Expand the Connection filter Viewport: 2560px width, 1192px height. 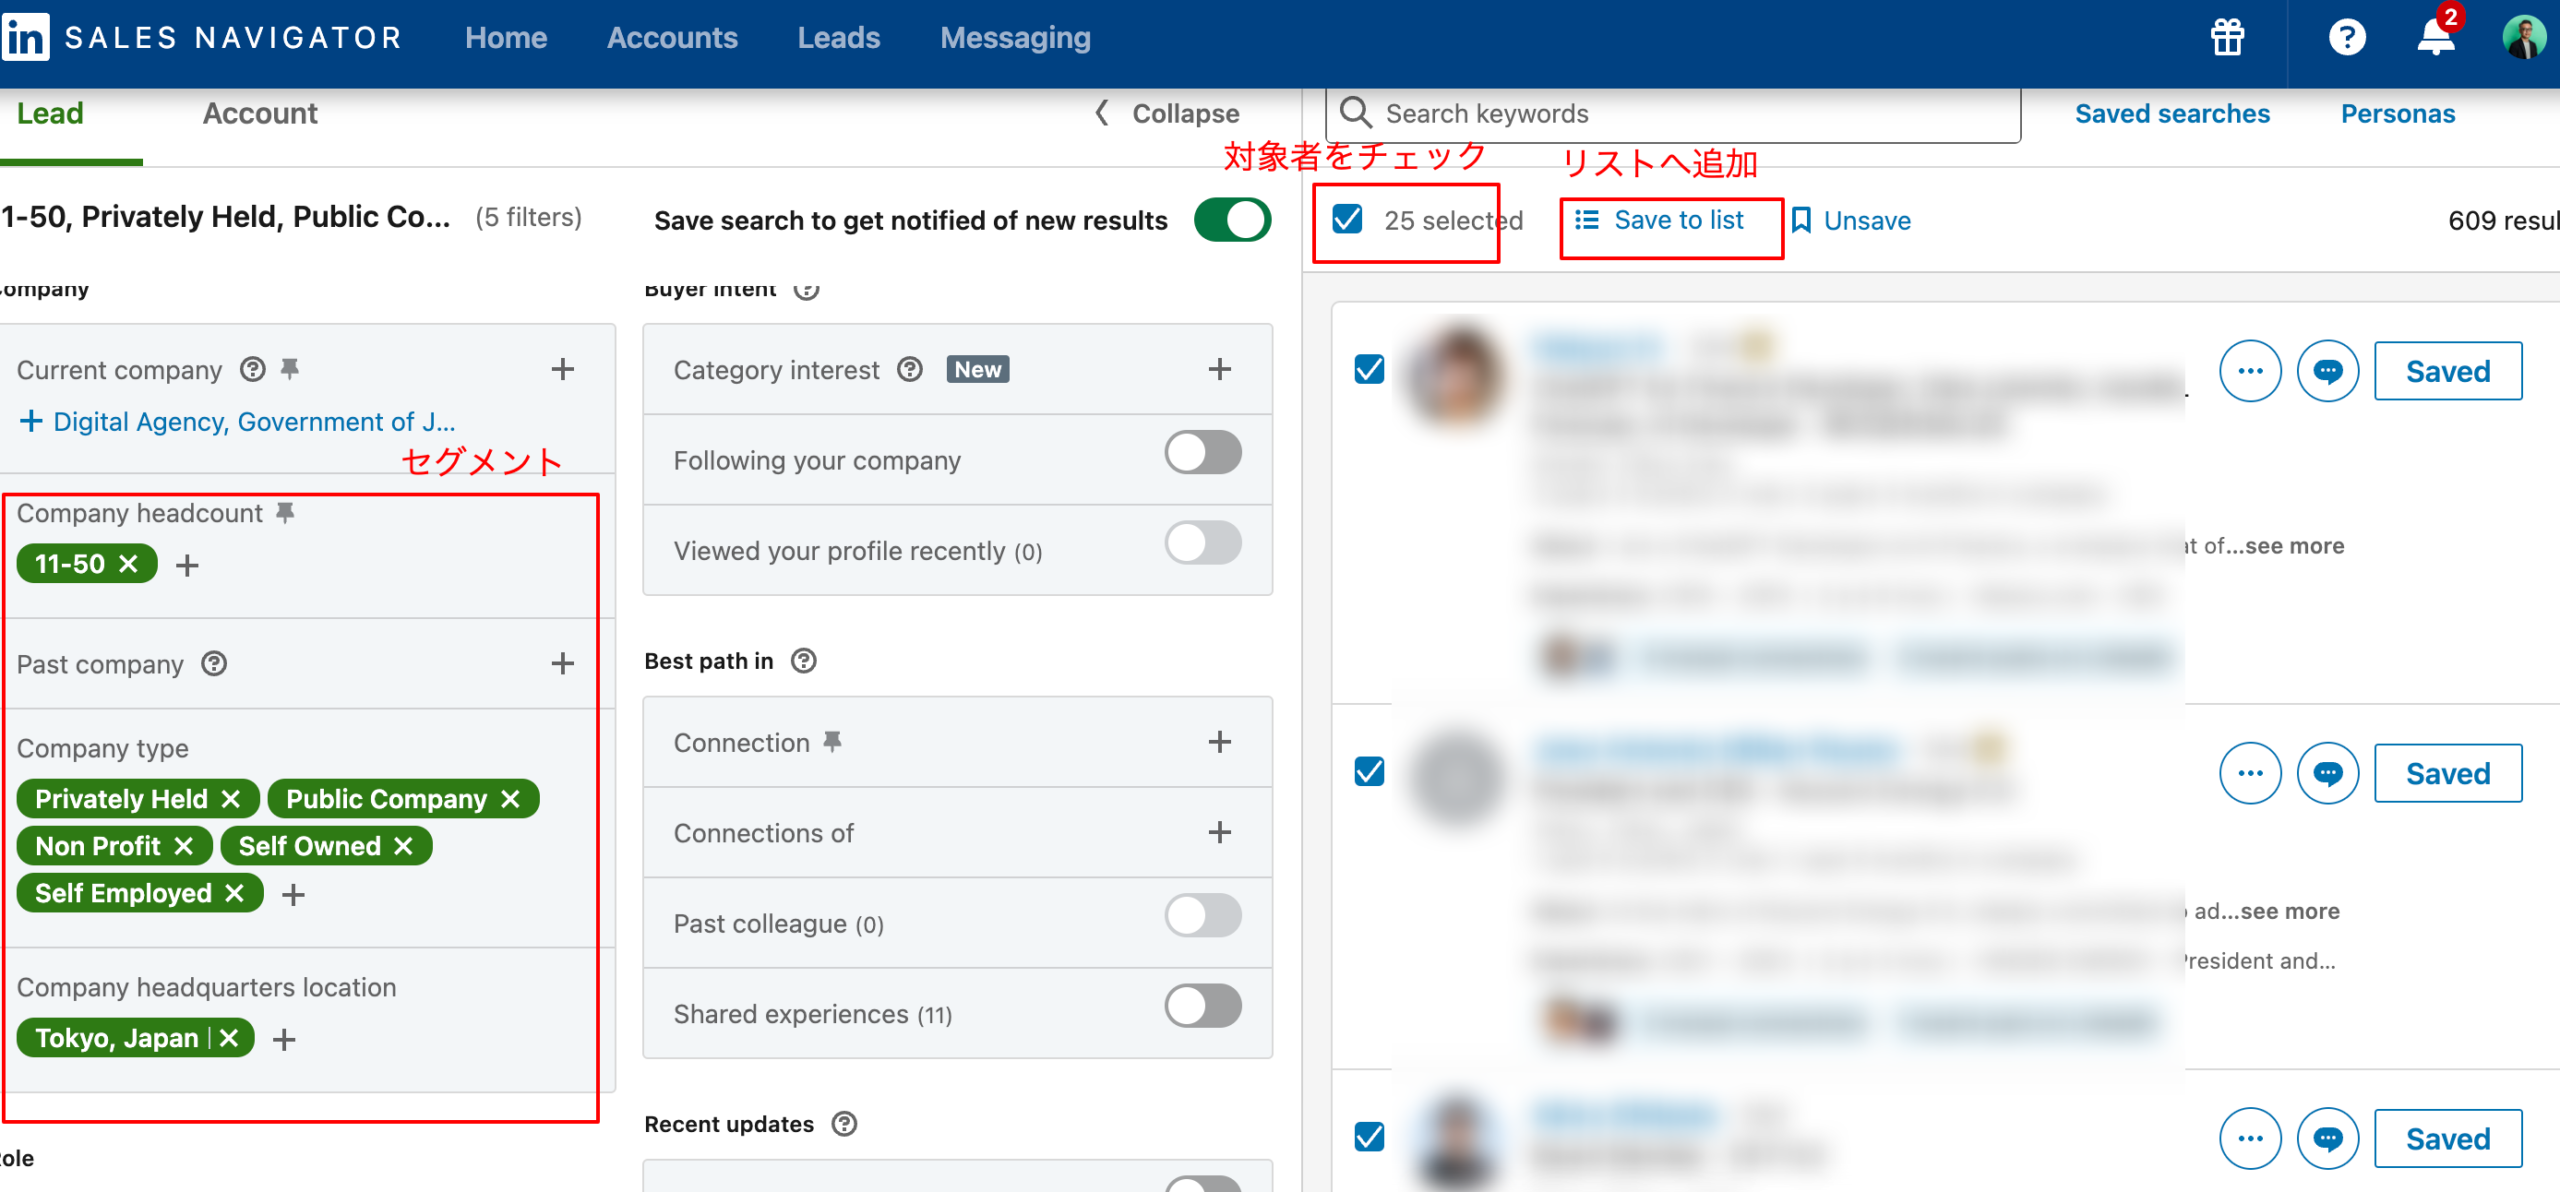pos(1219,742)
